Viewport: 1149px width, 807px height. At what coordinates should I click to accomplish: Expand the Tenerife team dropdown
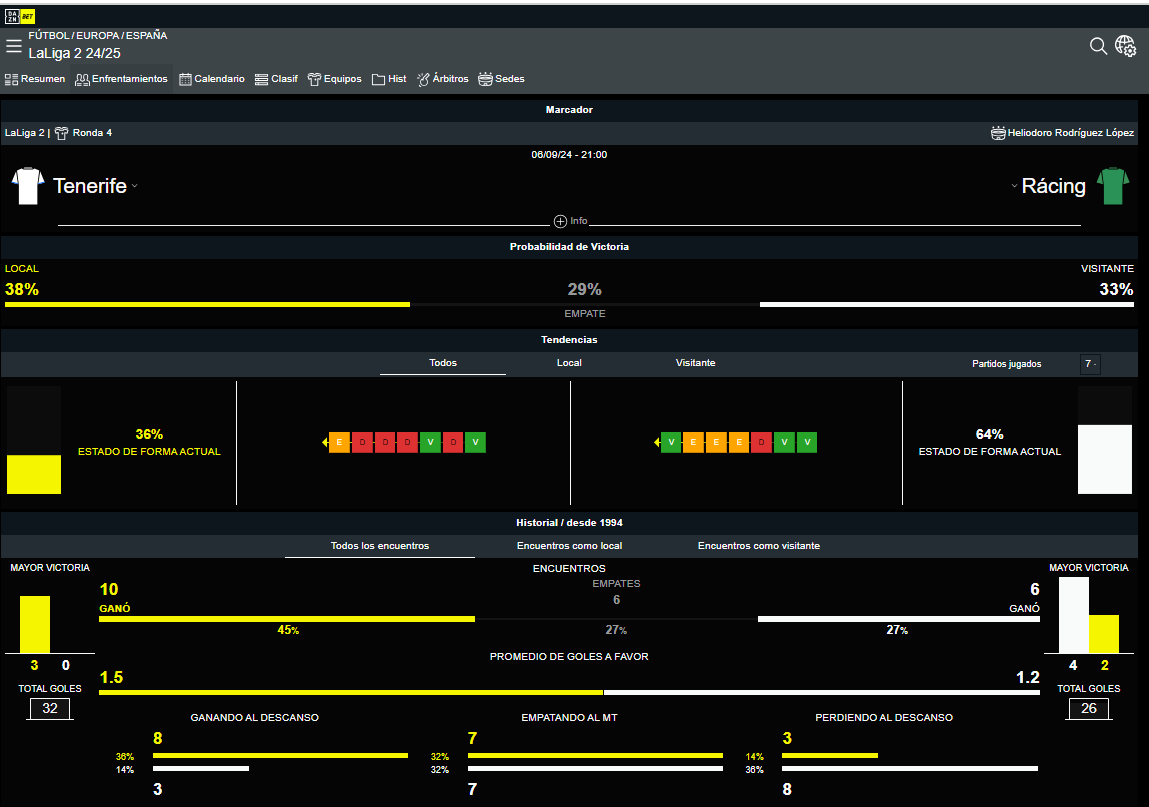click(134, 186)
